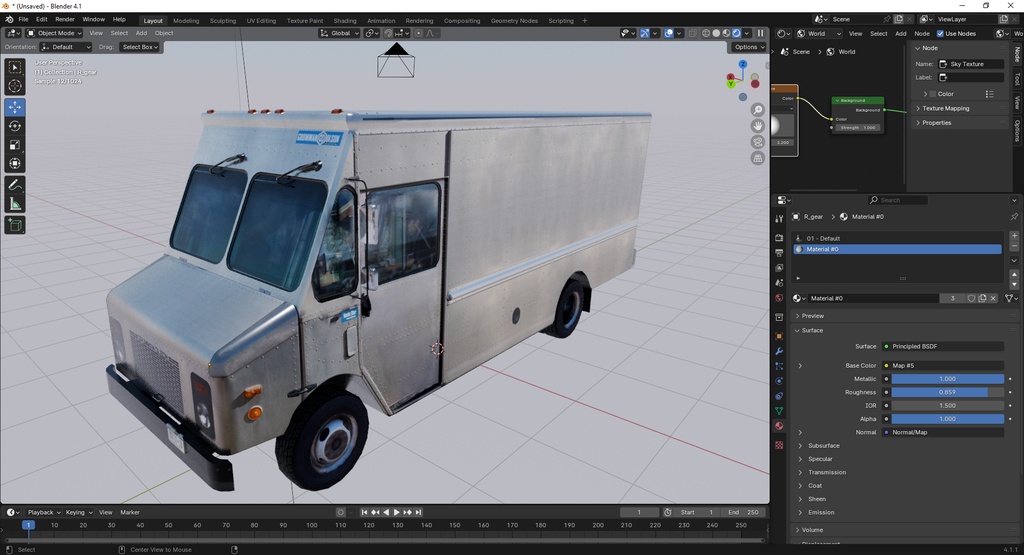Activate the Rotate tool
This screenshot has width=1024, height=555.
coord(15,126)
